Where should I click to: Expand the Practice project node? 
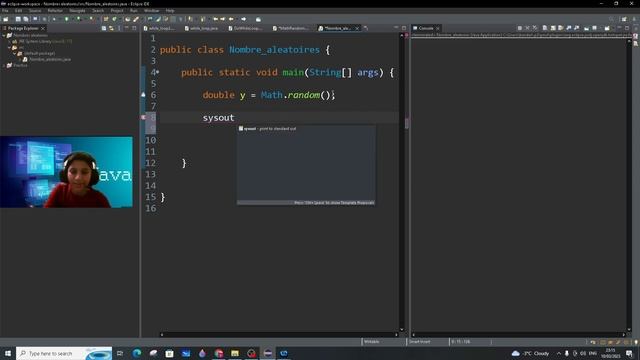tap(4, 65)
